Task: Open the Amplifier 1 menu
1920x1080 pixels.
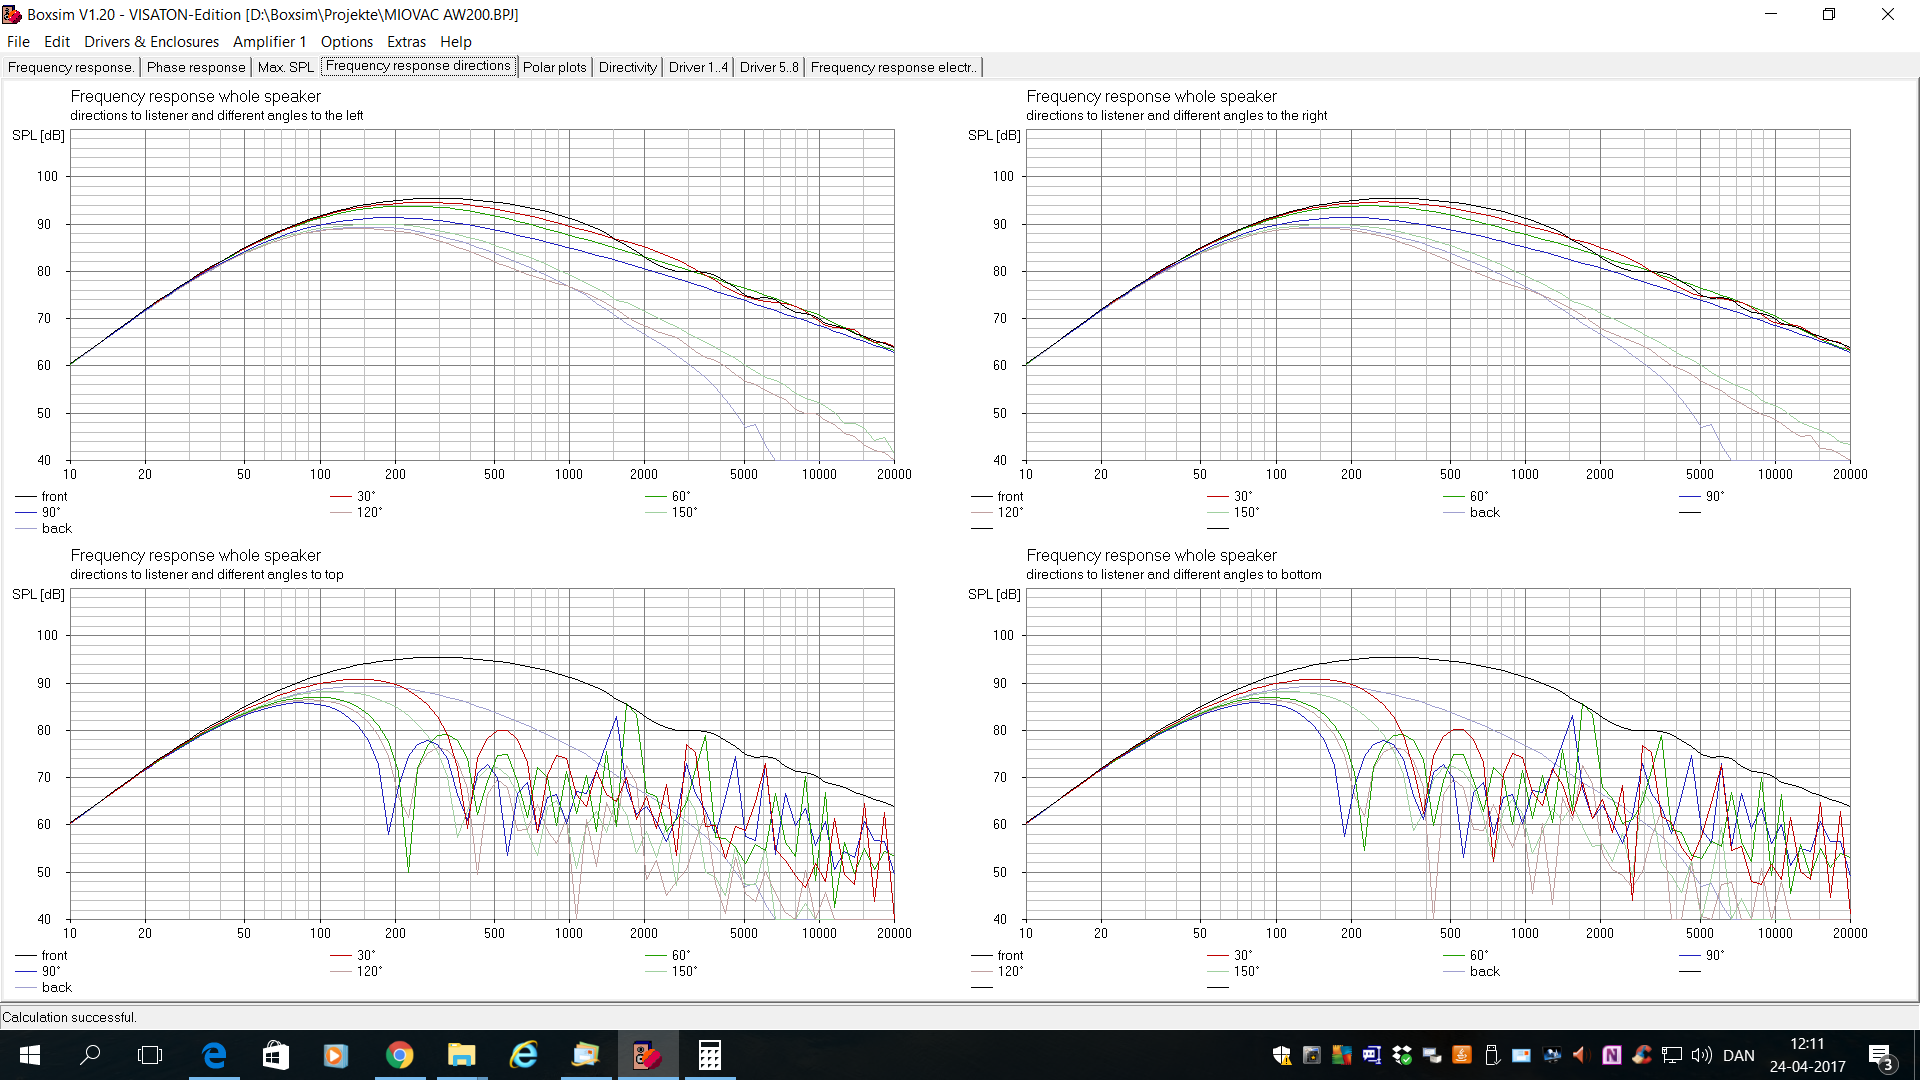Action: pyautogui.click(x=269, y=41)
